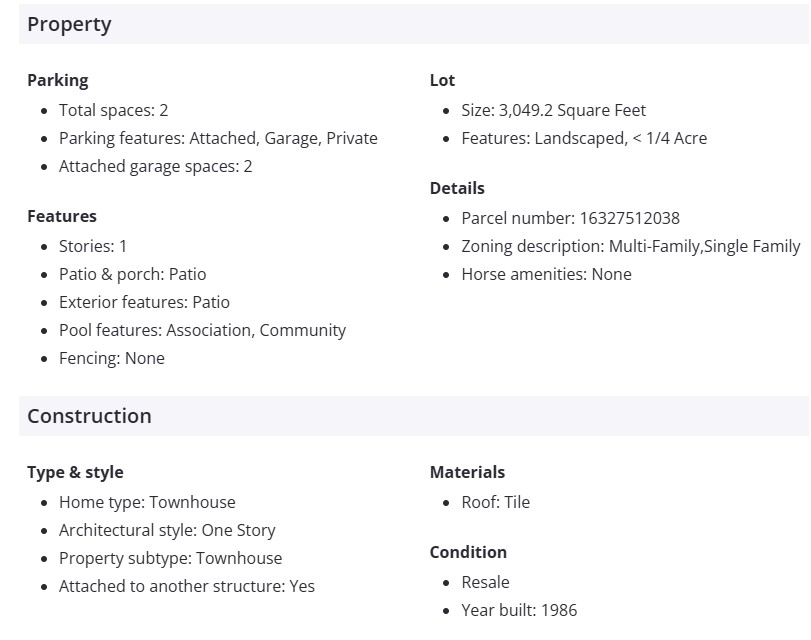The width and height of the screenshot is (811, 640).
Task: Click the Lot Features: Landscaped entry
Action: (584, 138)
